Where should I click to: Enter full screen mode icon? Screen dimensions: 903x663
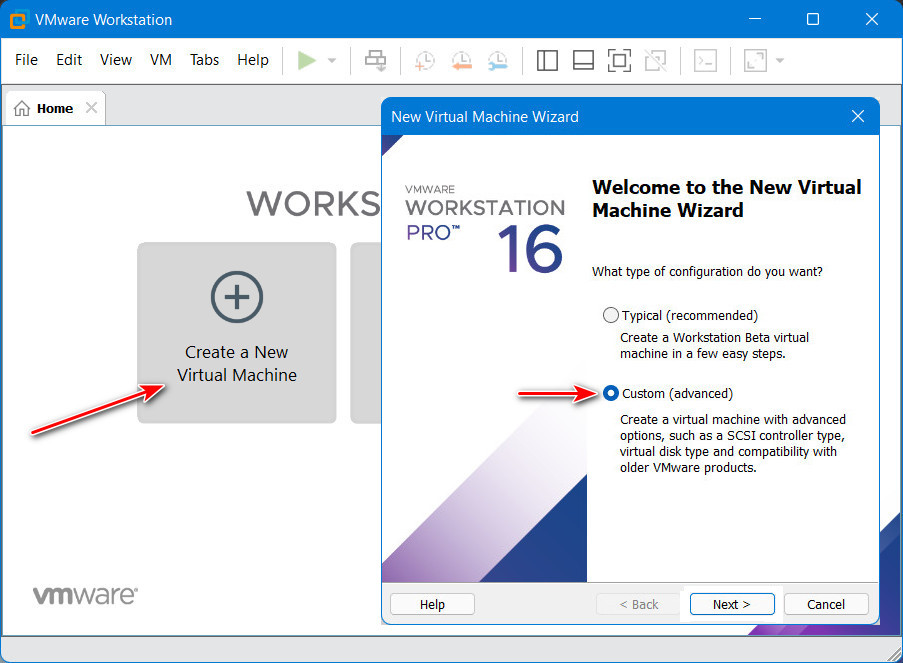pyautogui.click(x=620, y=60)
